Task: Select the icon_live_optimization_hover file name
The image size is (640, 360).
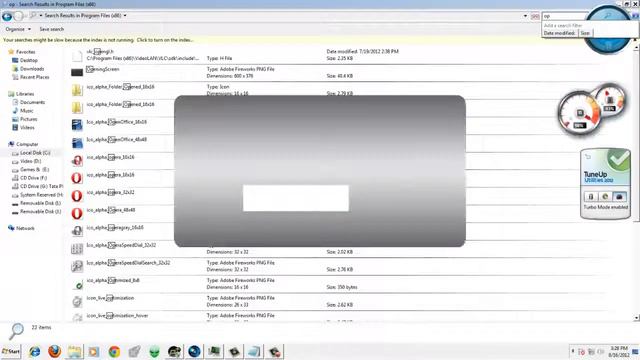Action: click(117, 316)
